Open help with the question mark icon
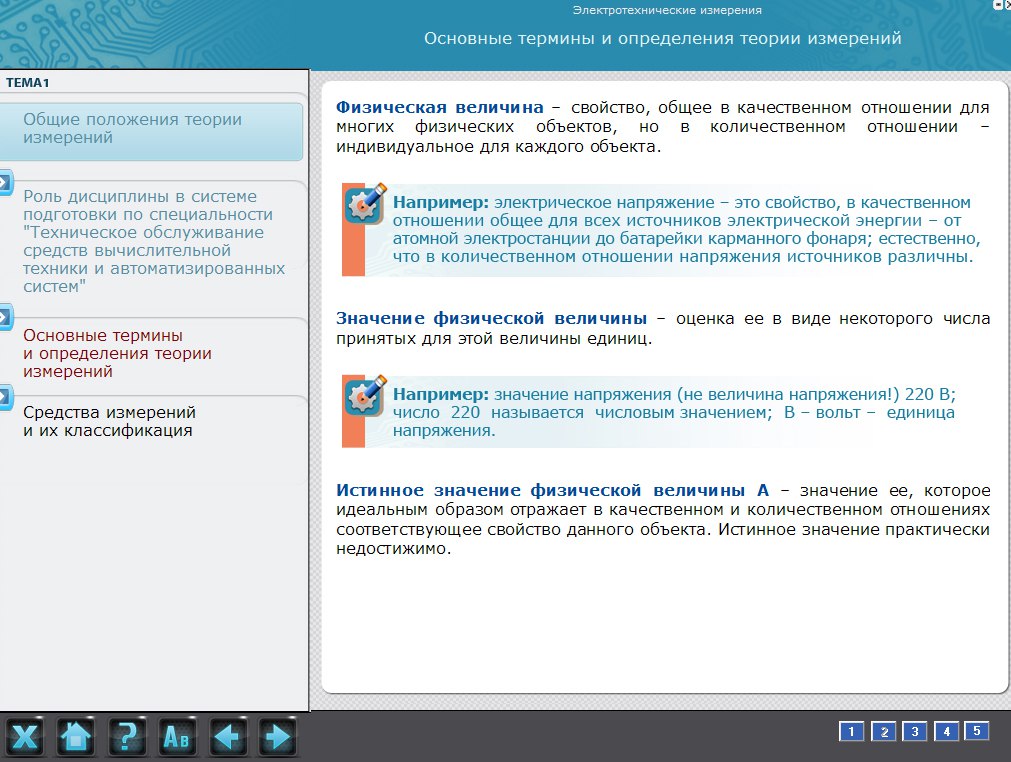The image size is (1011, 762). (126, 738)
